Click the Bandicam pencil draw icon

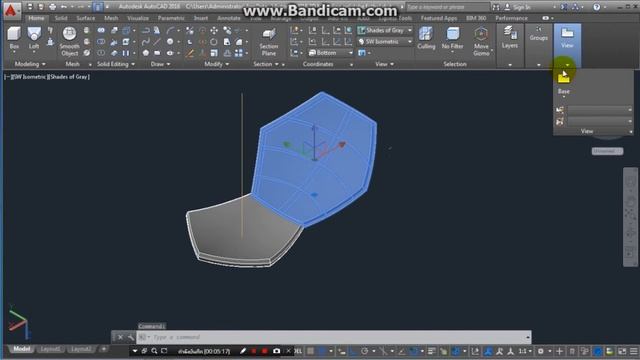tap(243, 351)
